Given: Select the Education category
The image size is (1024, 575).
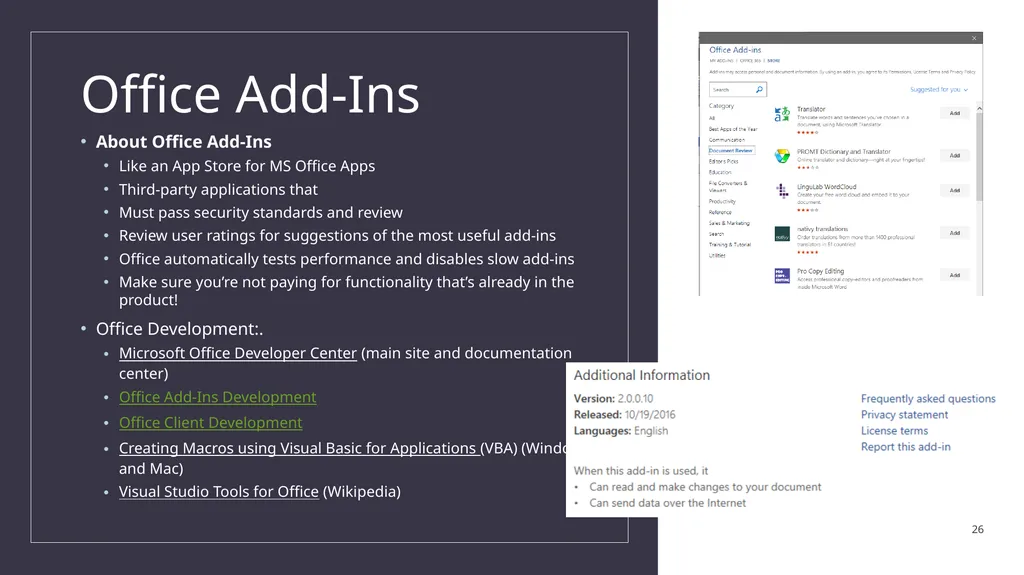Looking at the screenshot, I should 720,172.
